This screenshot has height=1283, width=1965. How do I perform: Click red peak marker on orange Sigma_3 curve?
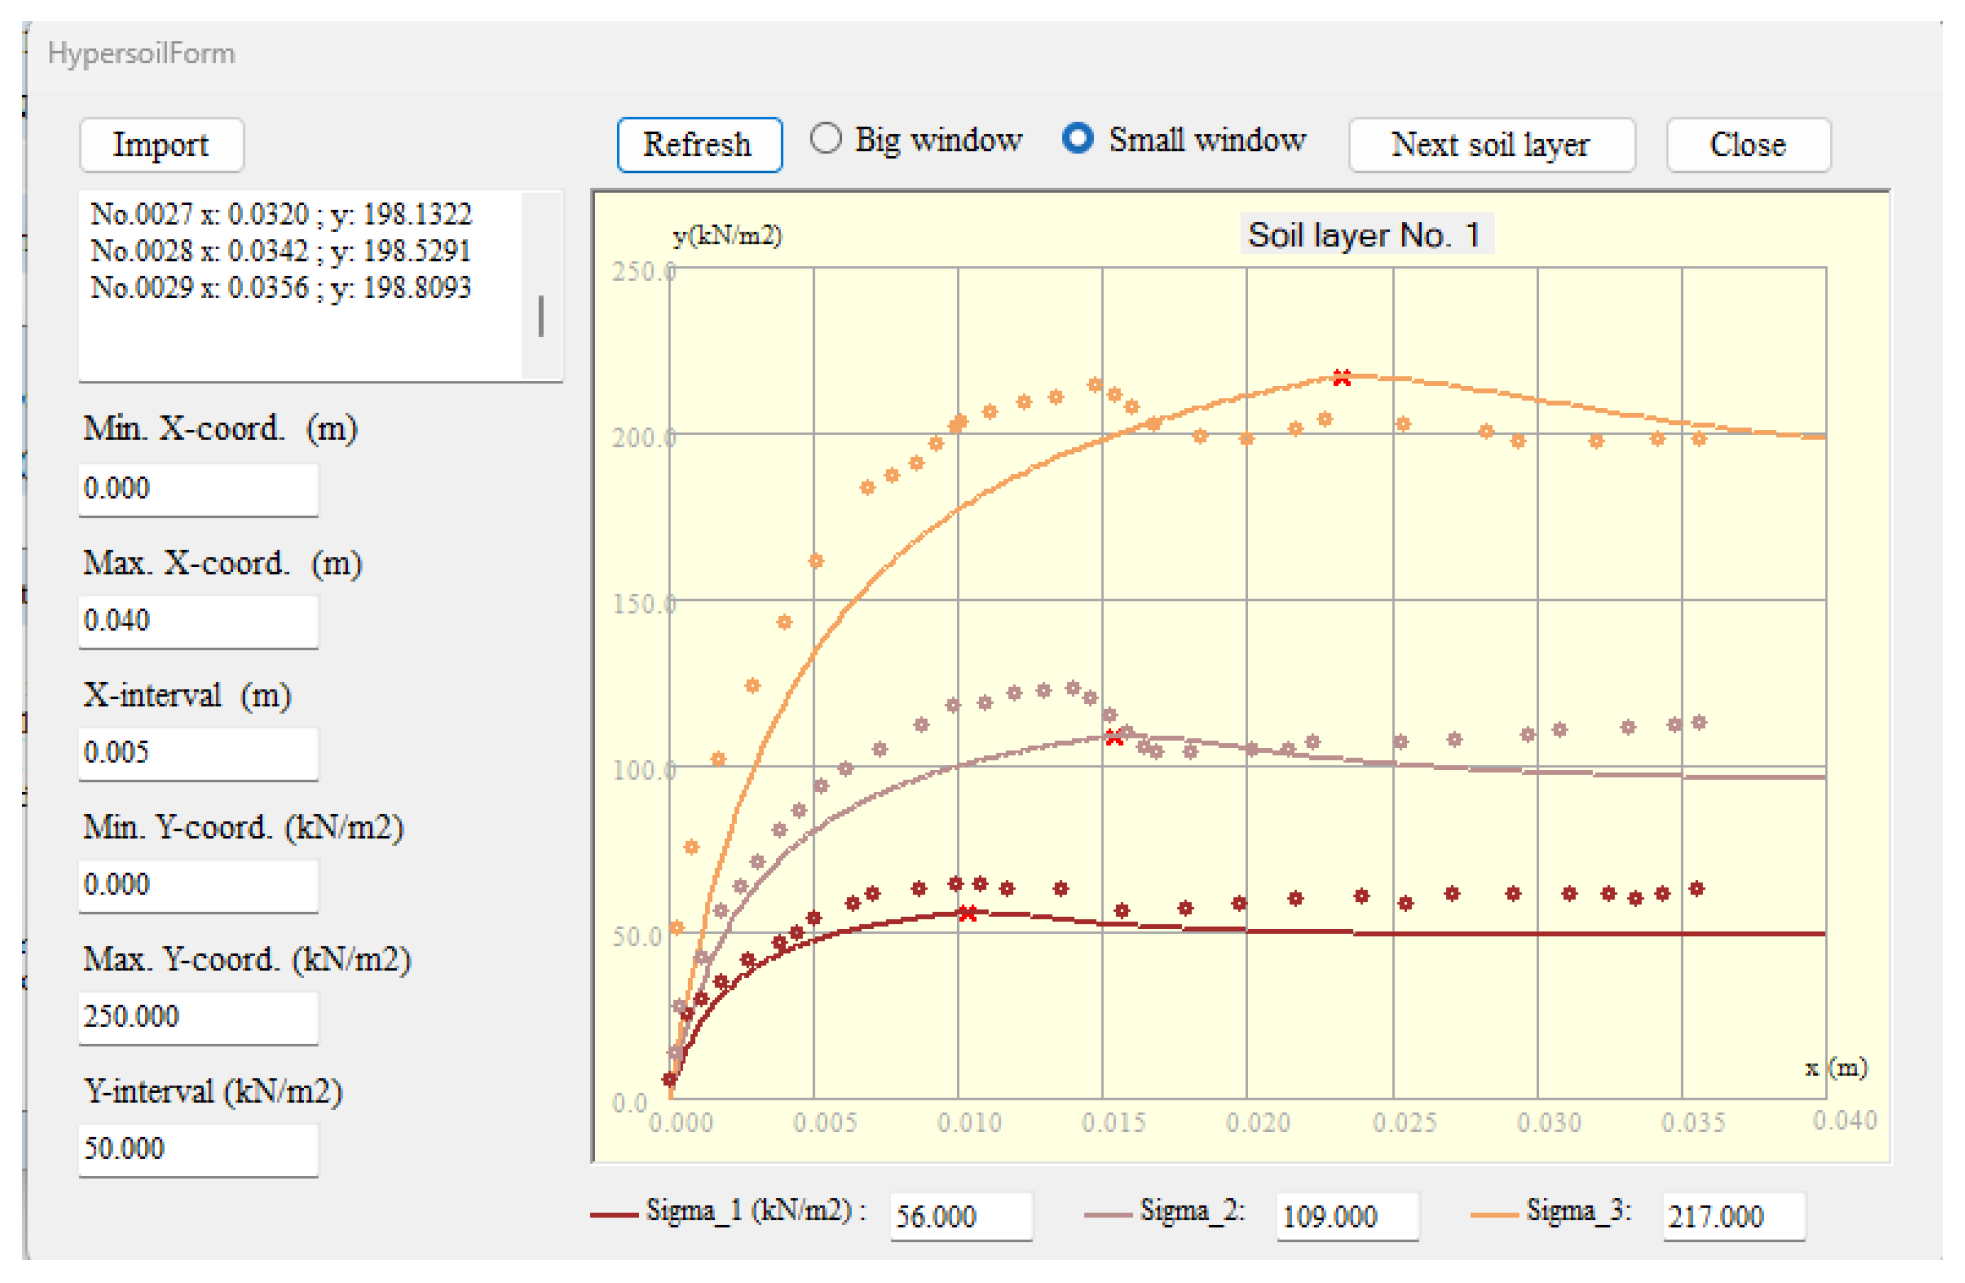coord(1342,377)
